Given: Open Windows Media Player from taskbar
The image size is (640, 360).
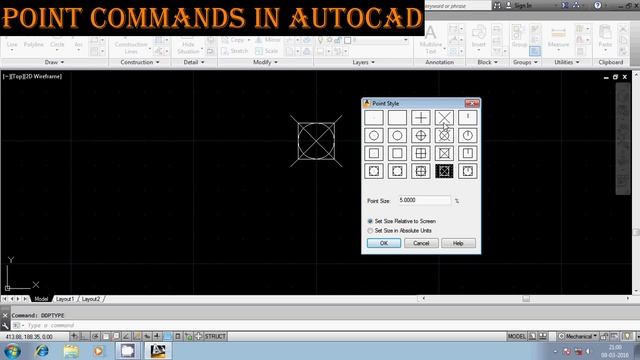Looking at the screenshot, I should (x=98, y=351).
